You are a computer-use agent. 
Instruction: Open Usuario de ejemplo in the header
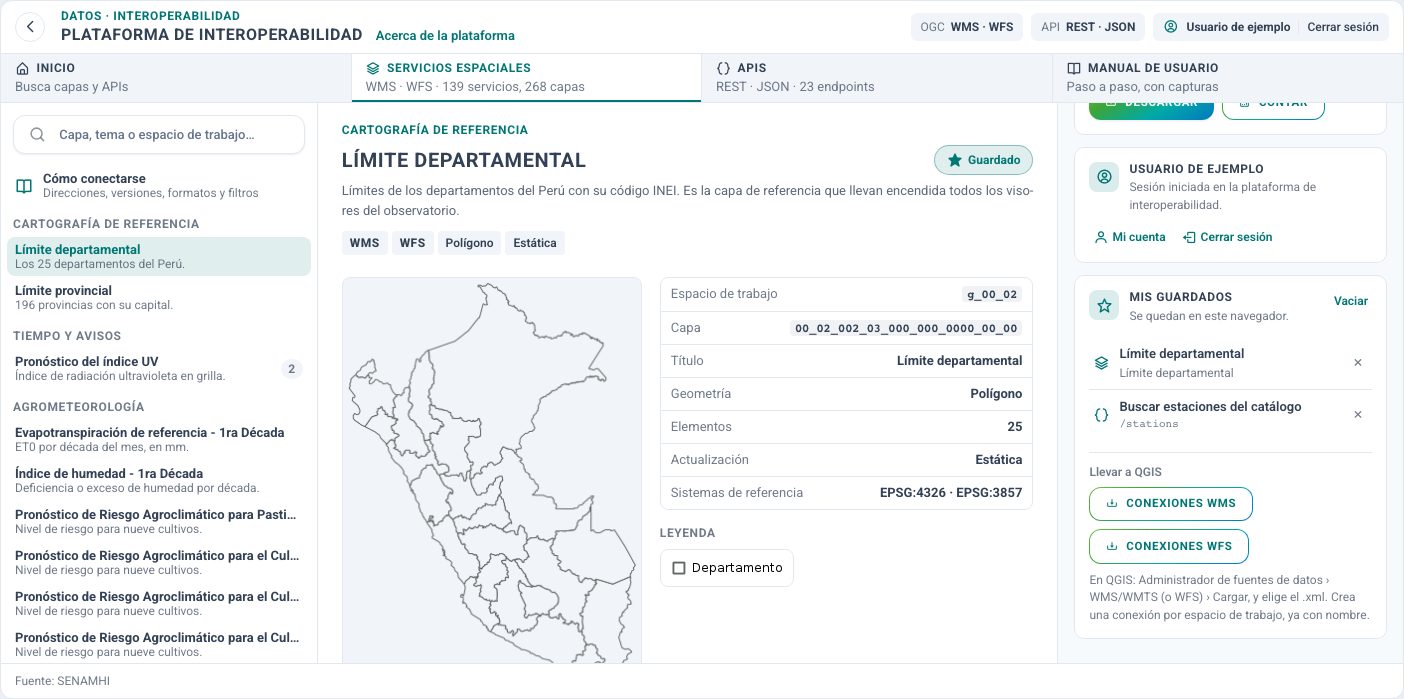click(1228, 27)
